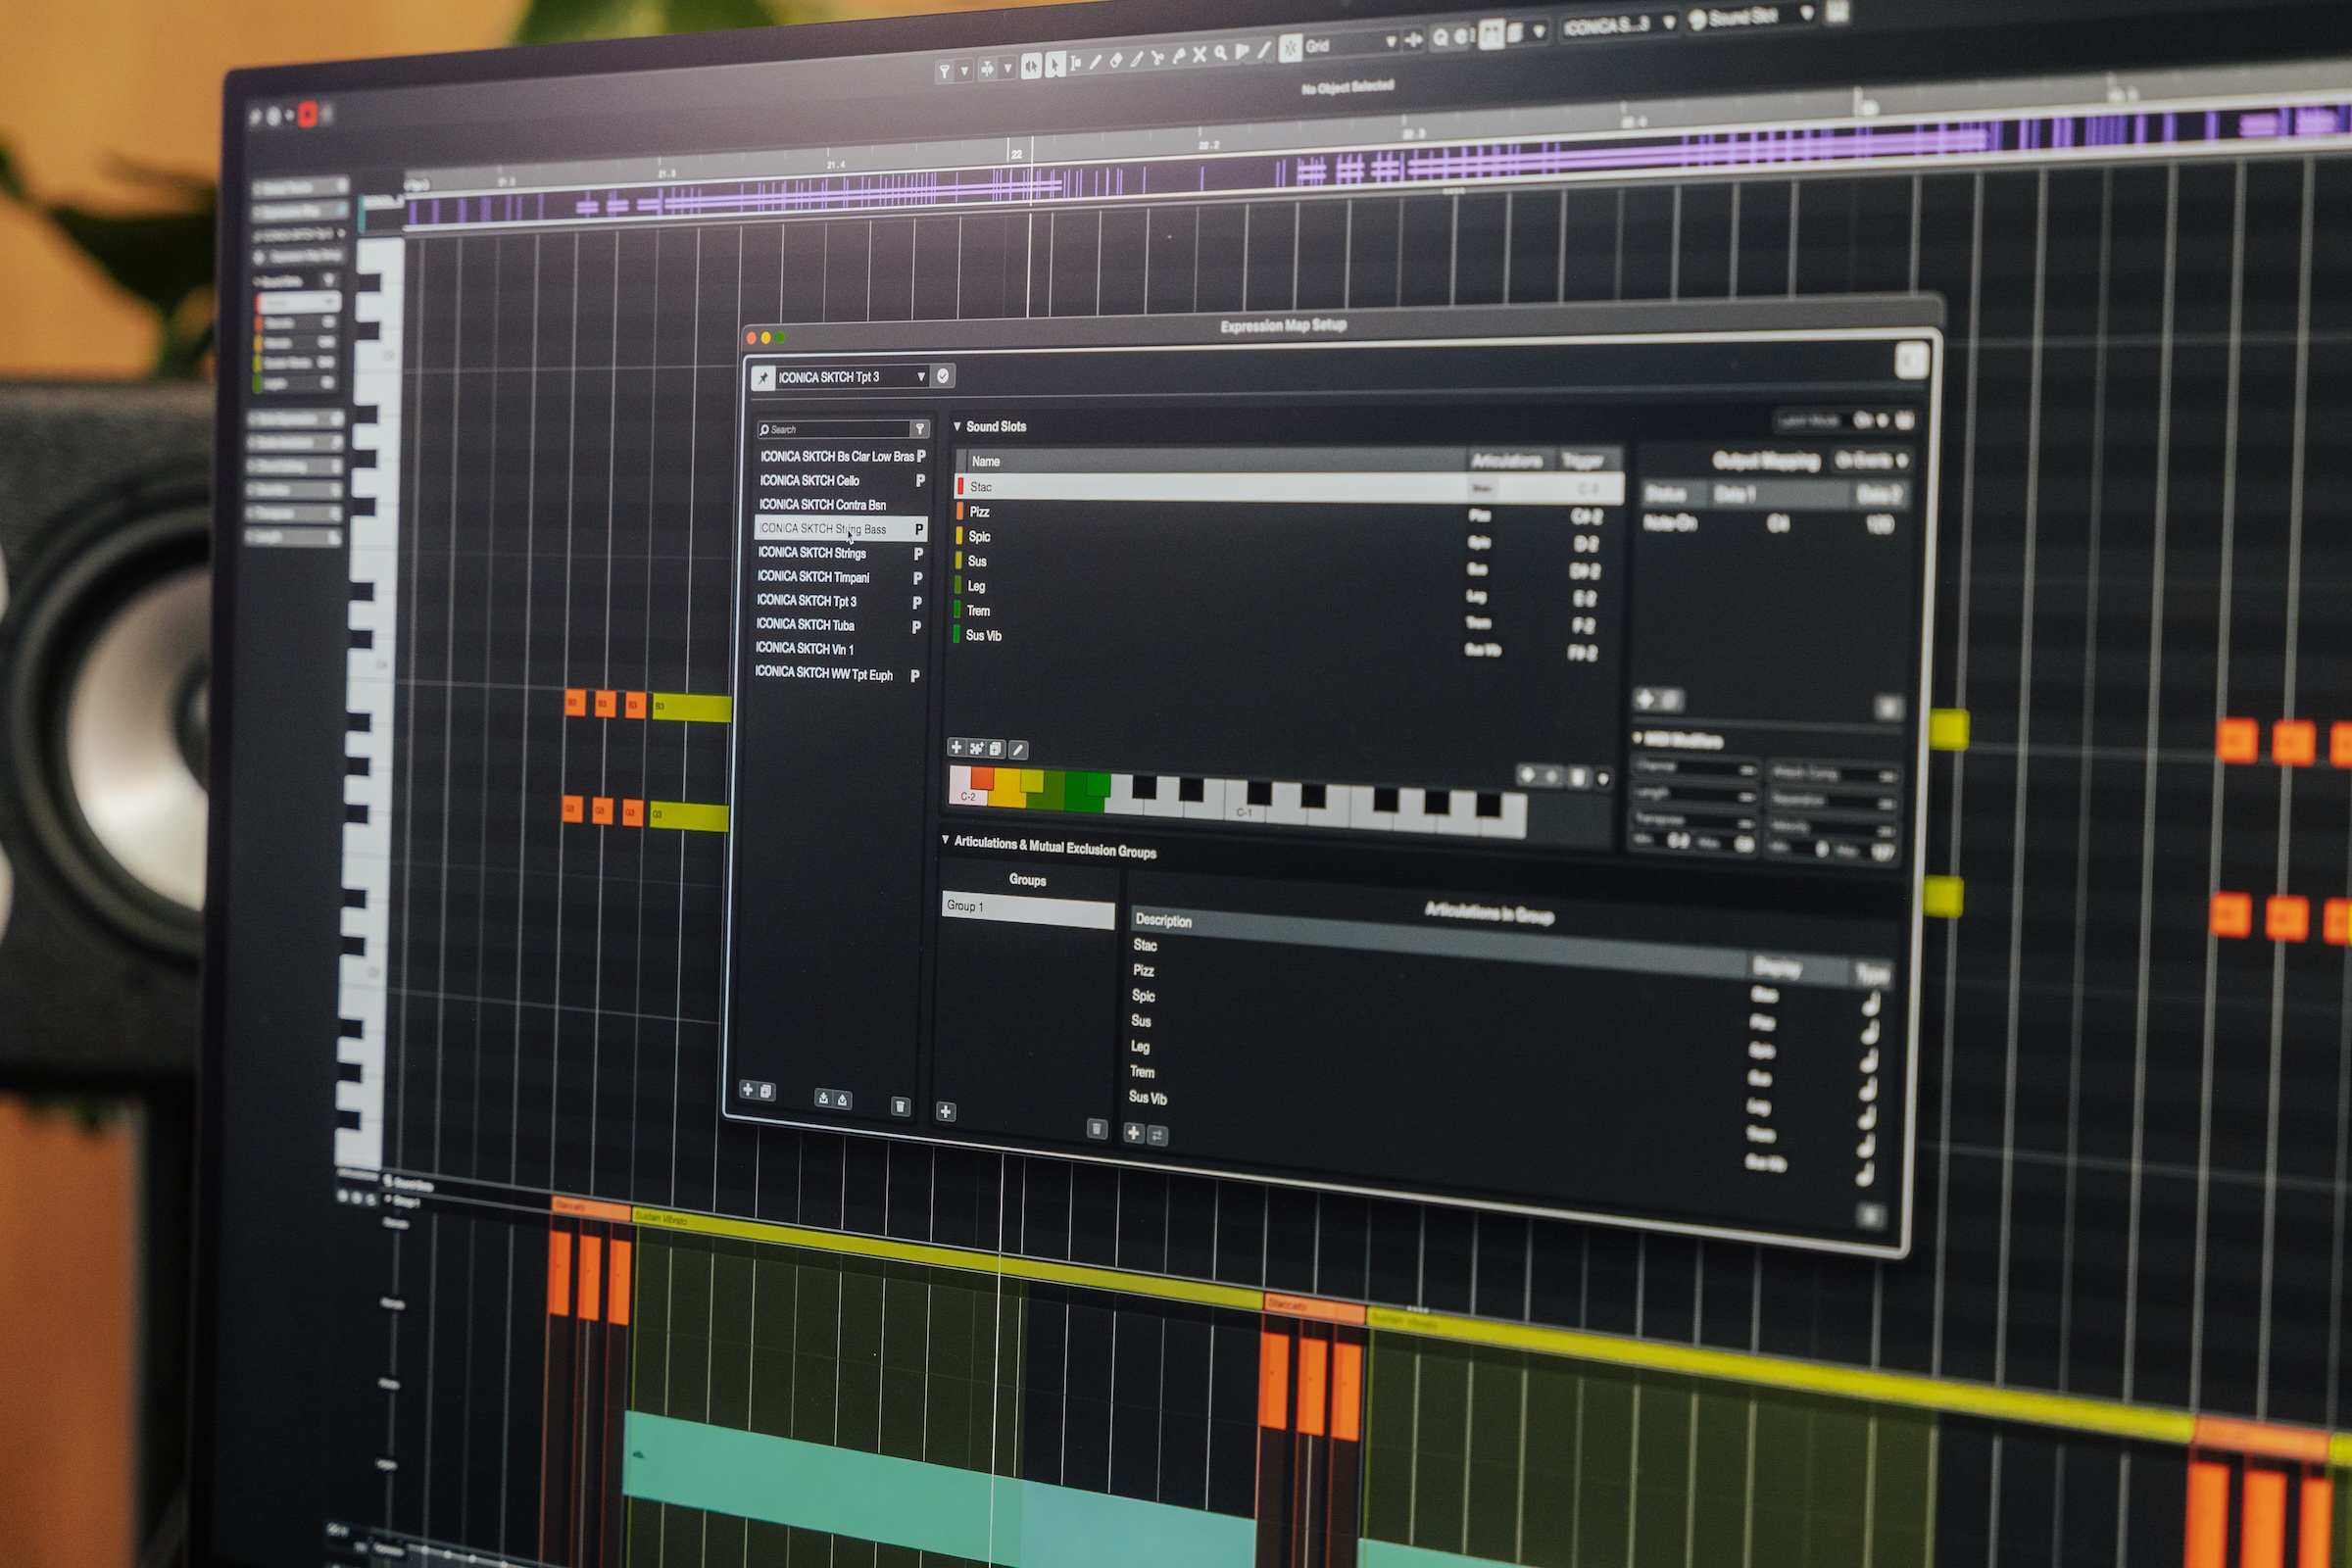
Task: Add a new sound slot with plus icon
Action: tap(956, 747)
